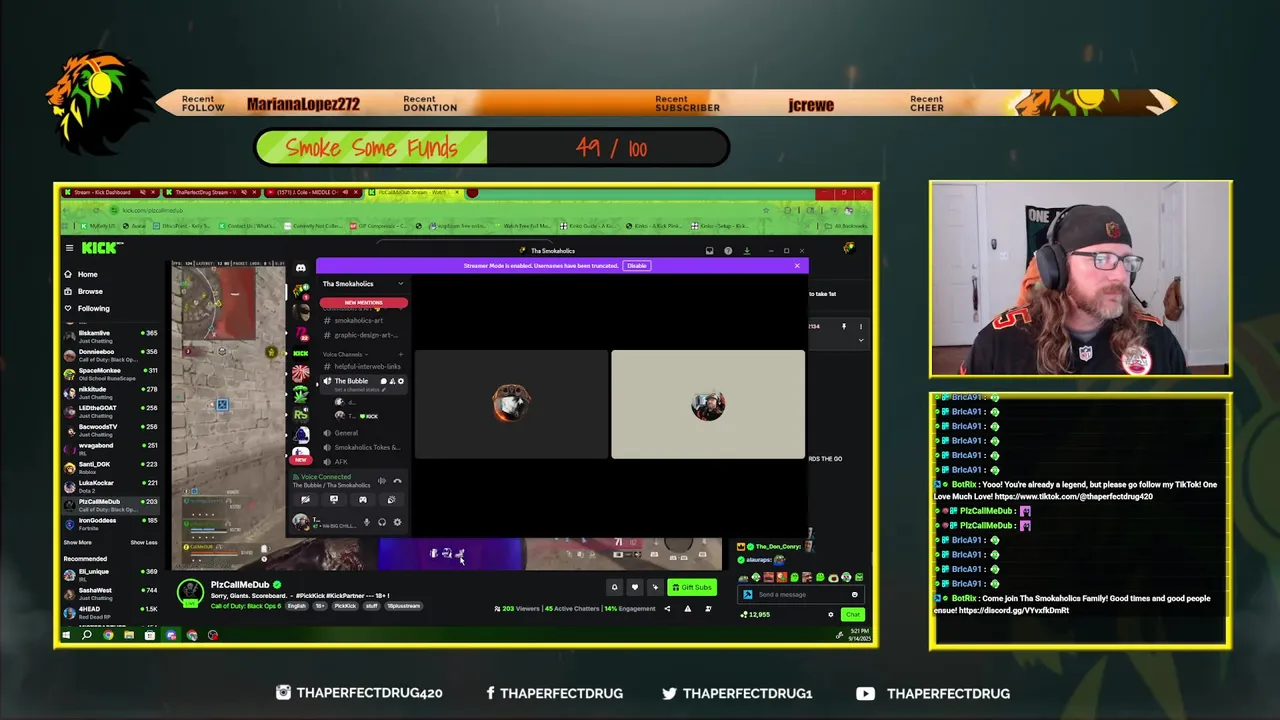This screenshot has height=720, width=1280.
Task: Click the Smoke Some Funds goal bar
Action: (x=491, y=148)
